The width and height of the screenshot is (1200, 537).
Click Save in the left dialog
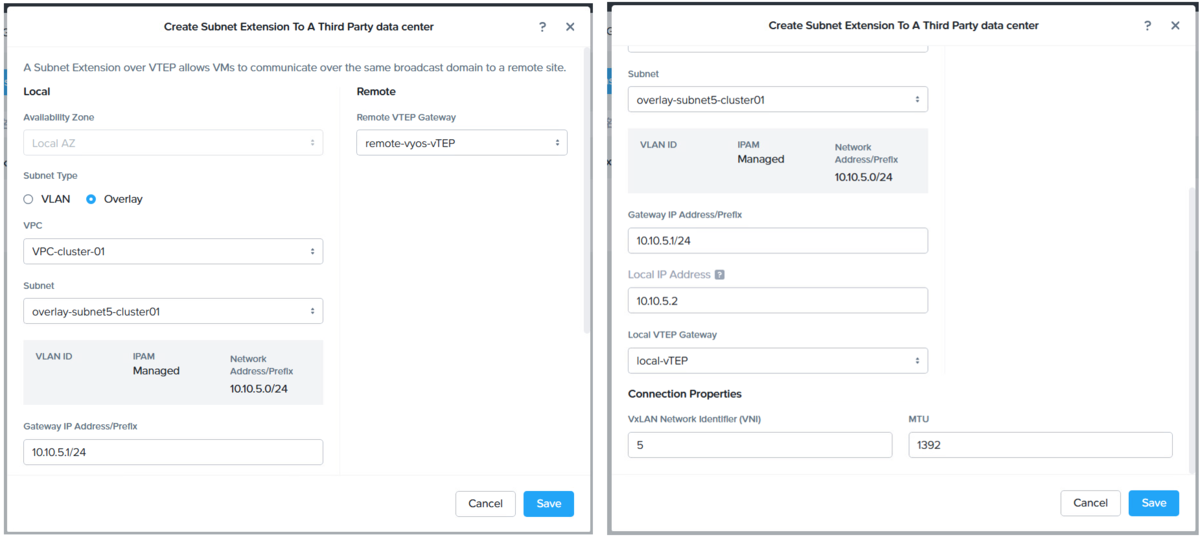549,503
